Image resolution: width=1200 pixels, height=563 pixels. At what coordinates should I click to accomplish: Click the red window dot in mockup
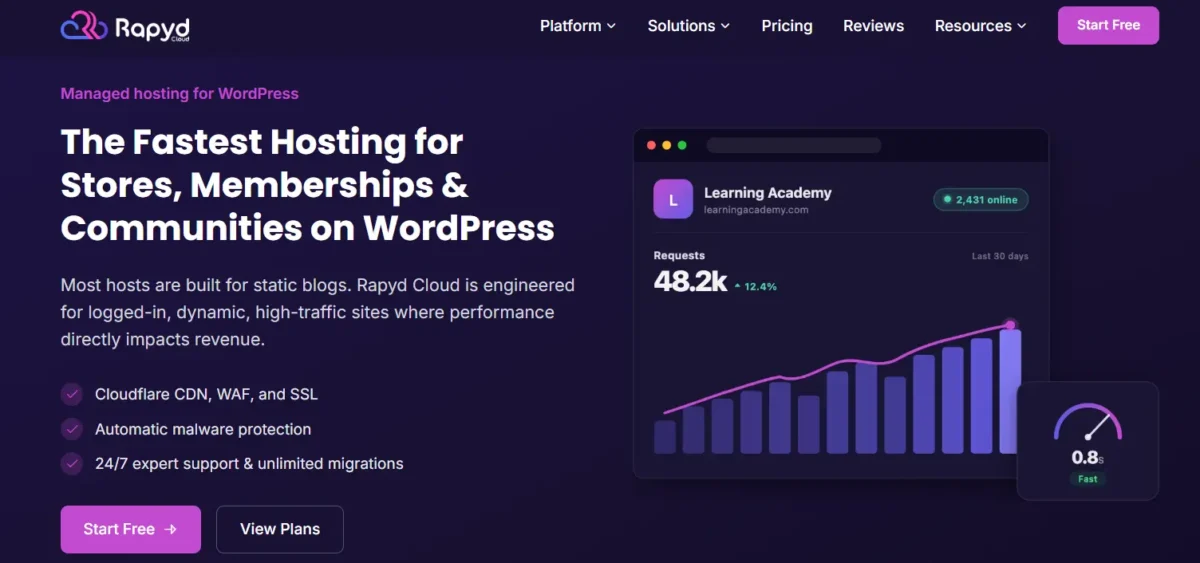tap(651, 145)
